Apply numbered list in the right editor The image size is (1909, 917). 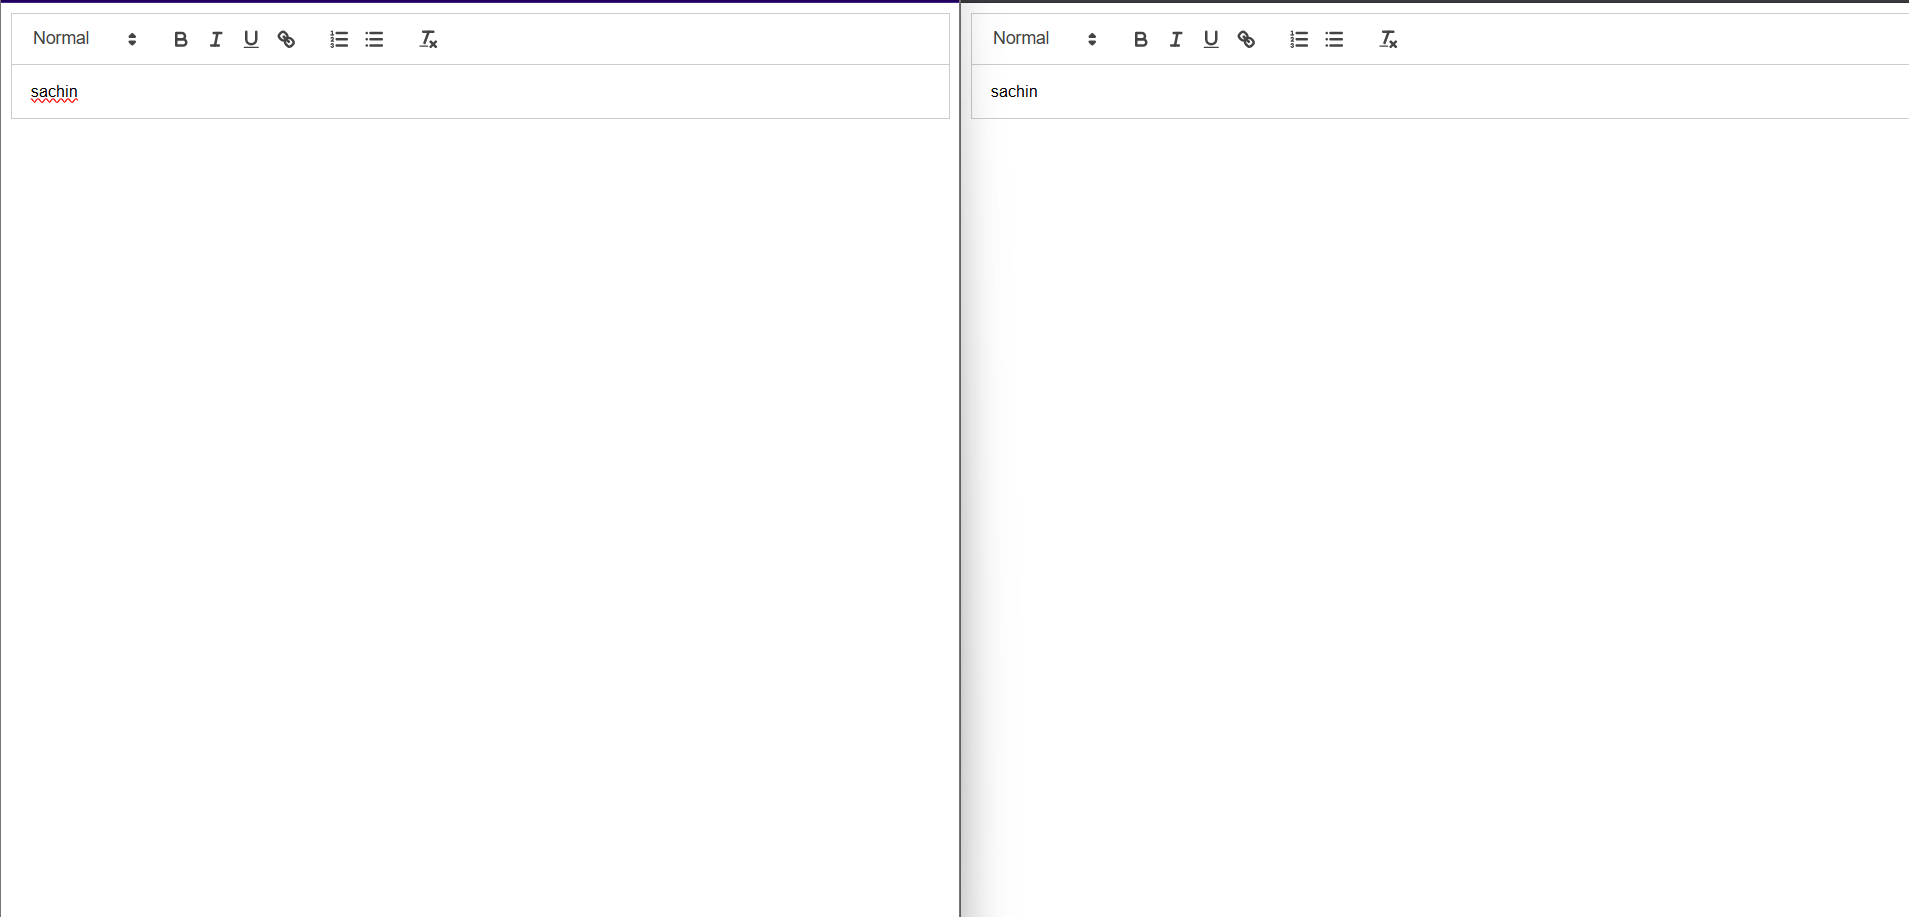click(x=1299, y=39)
